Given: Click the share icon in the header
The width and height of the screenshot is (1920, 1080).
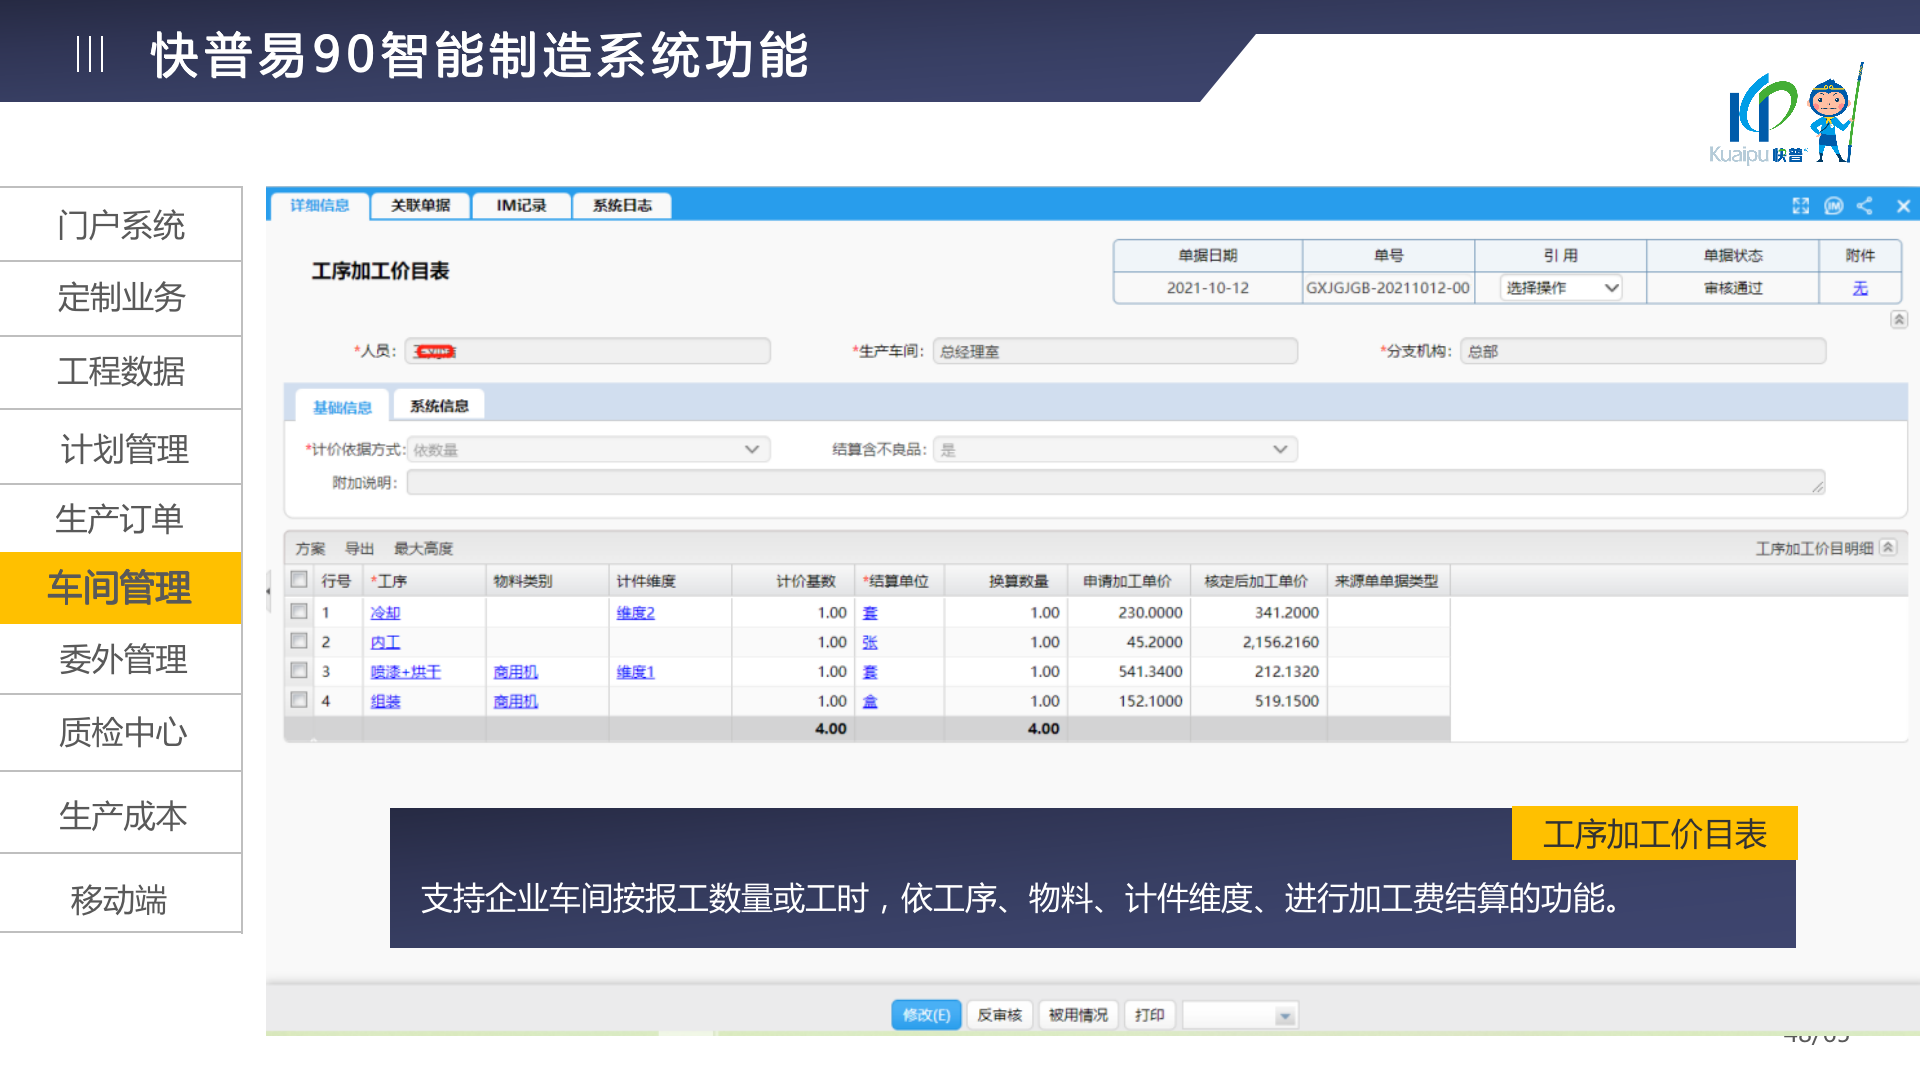Looking at the screenshot, I should click(x=1865, y=206).
